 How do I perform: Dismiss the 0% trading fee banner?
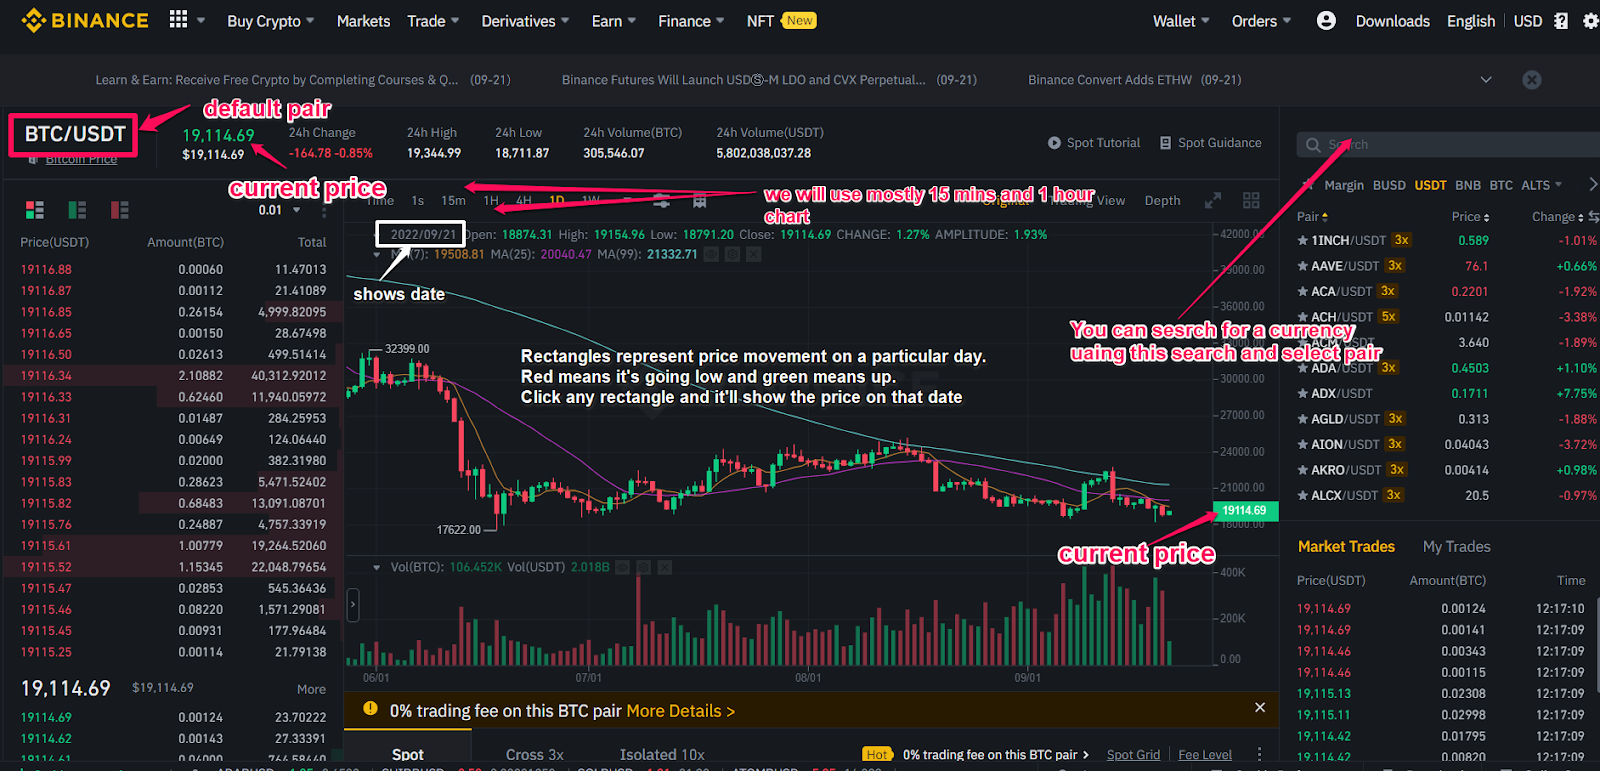point(1260,708)
